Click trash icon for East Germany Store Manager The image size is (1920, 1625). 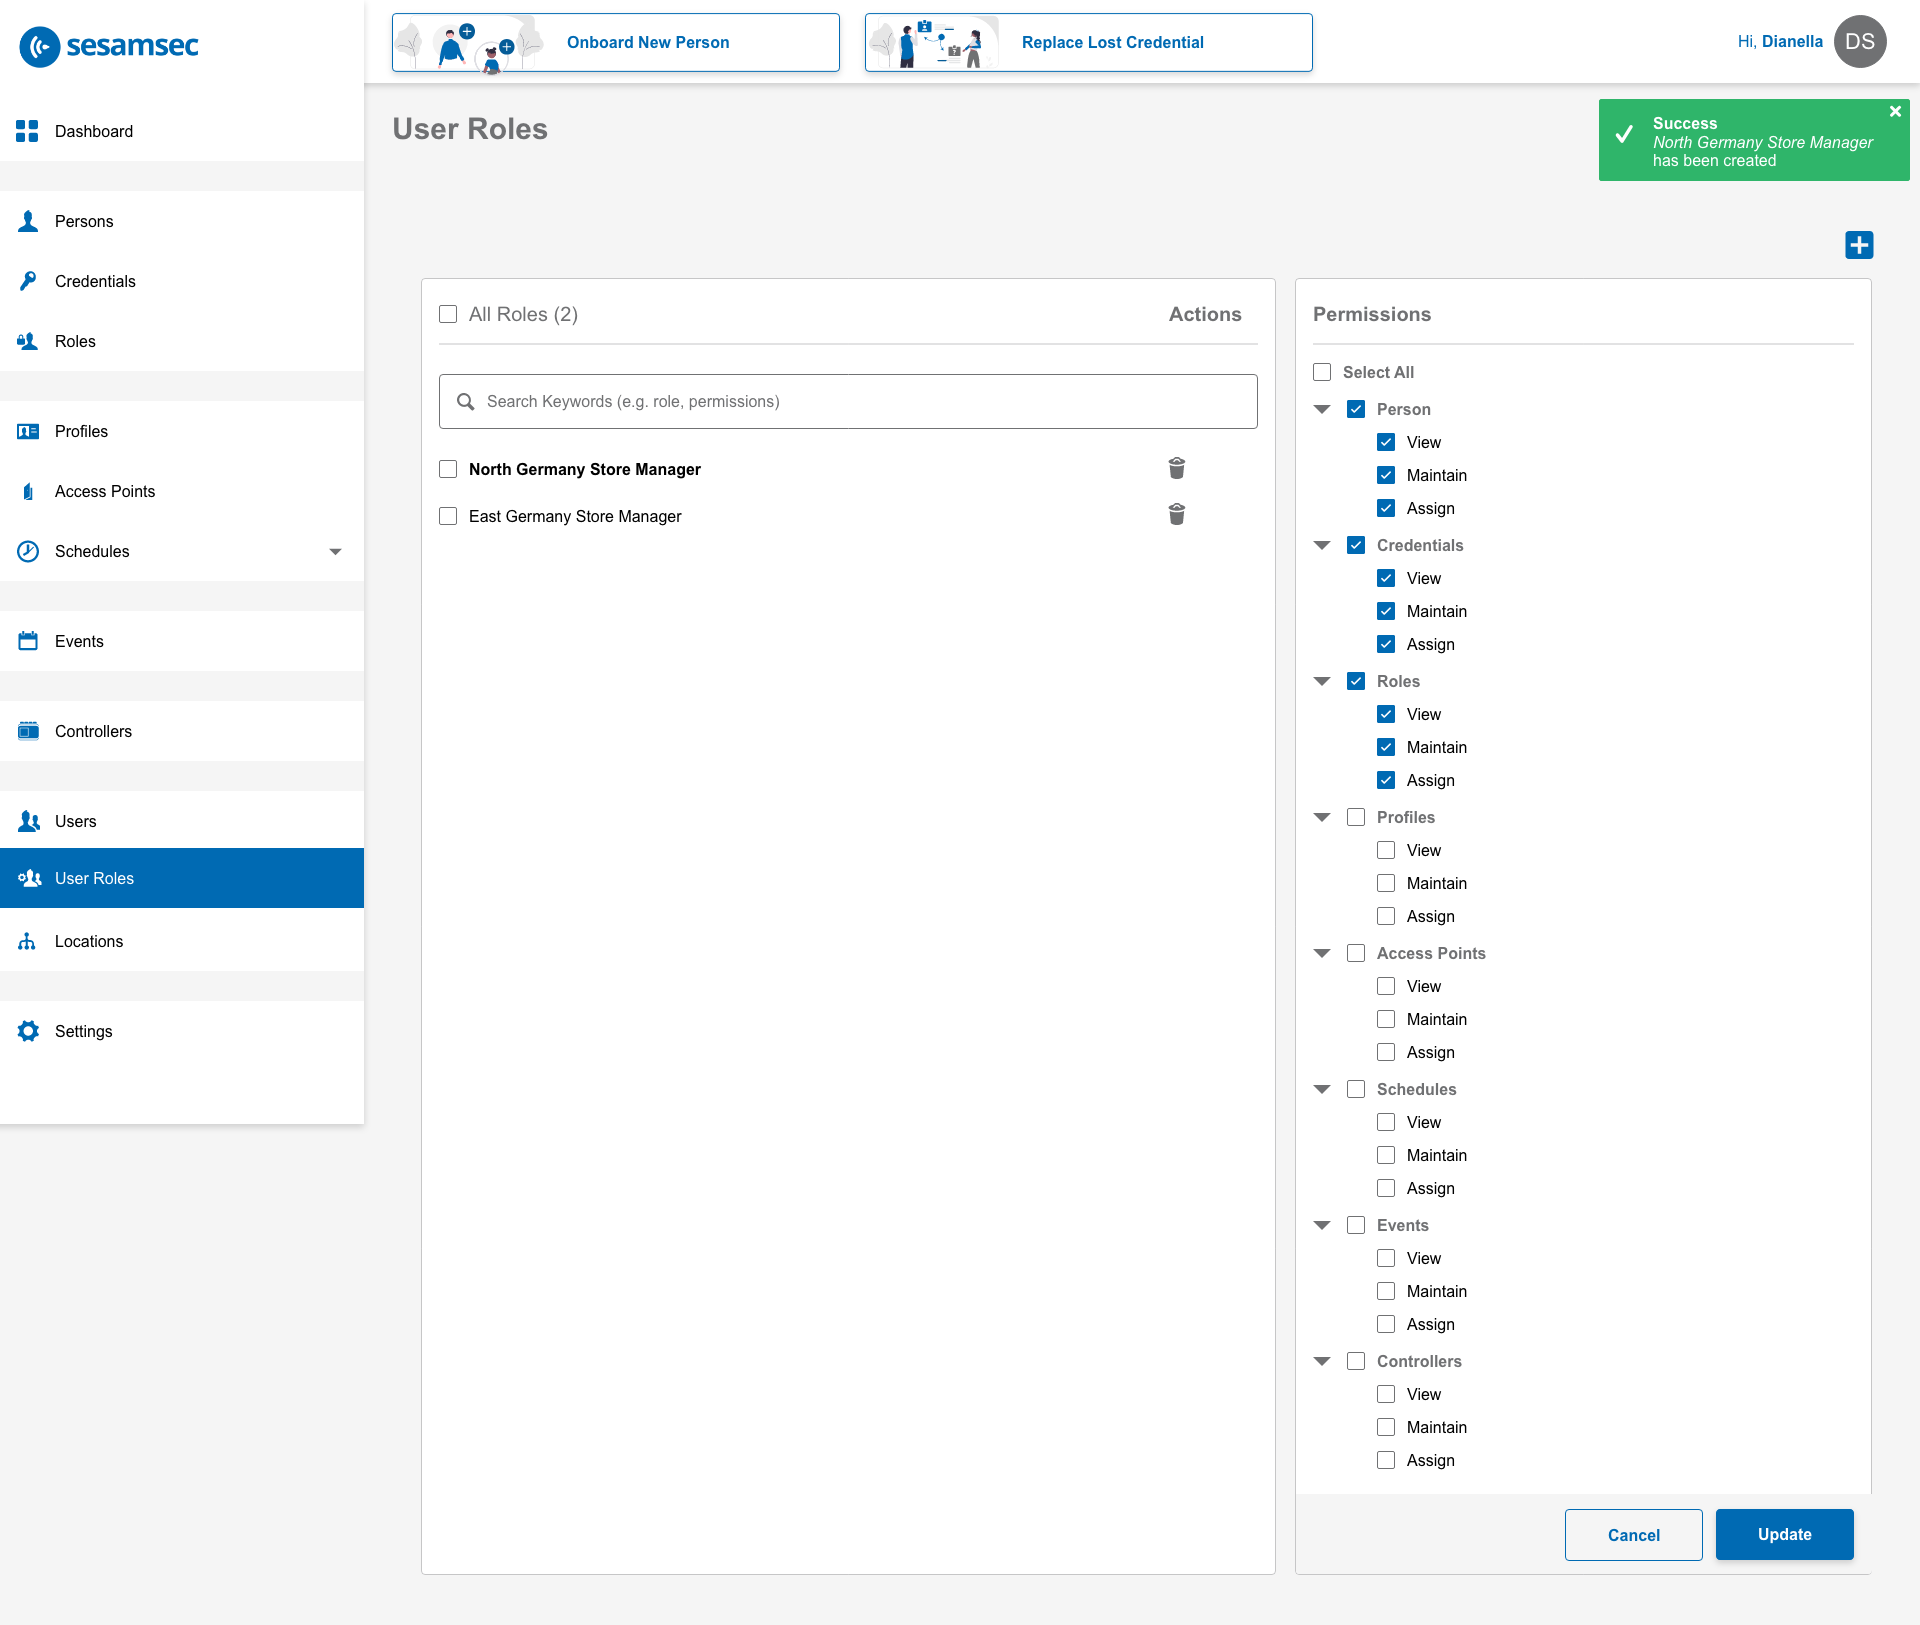(1177, 515)
